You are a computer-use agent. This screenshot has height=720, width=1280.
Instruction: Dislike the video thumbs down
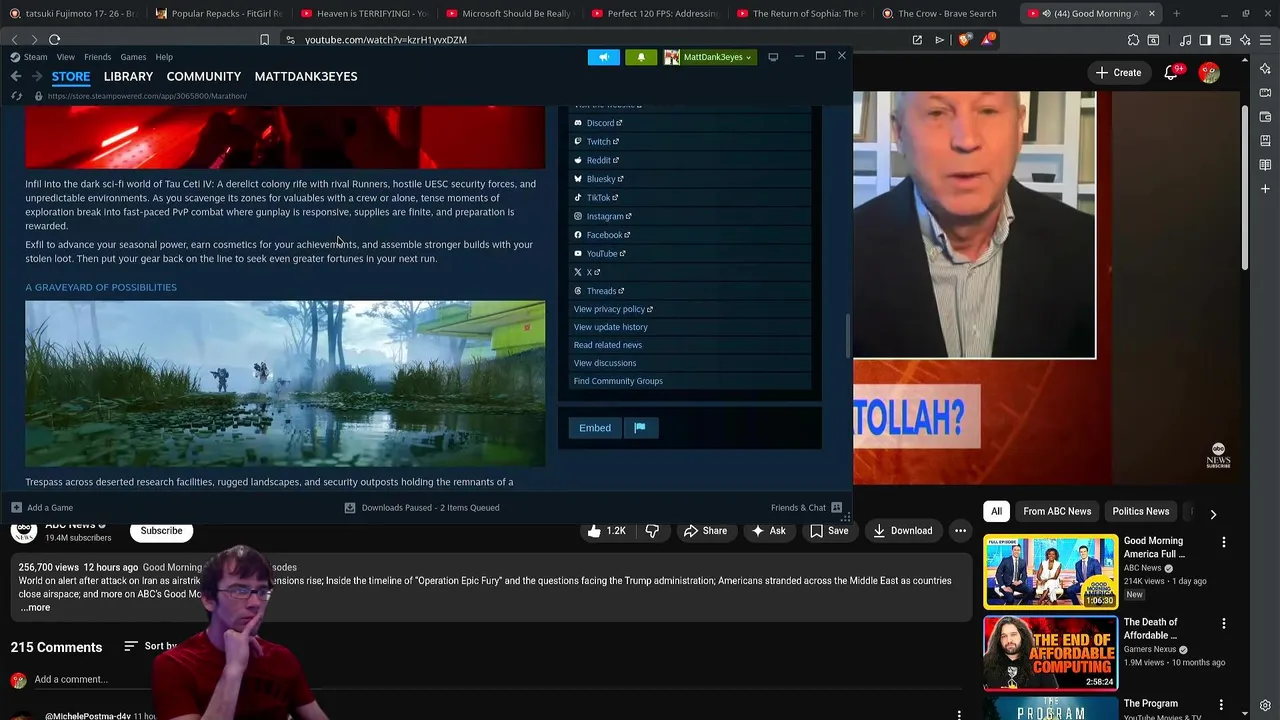[652, 531]
